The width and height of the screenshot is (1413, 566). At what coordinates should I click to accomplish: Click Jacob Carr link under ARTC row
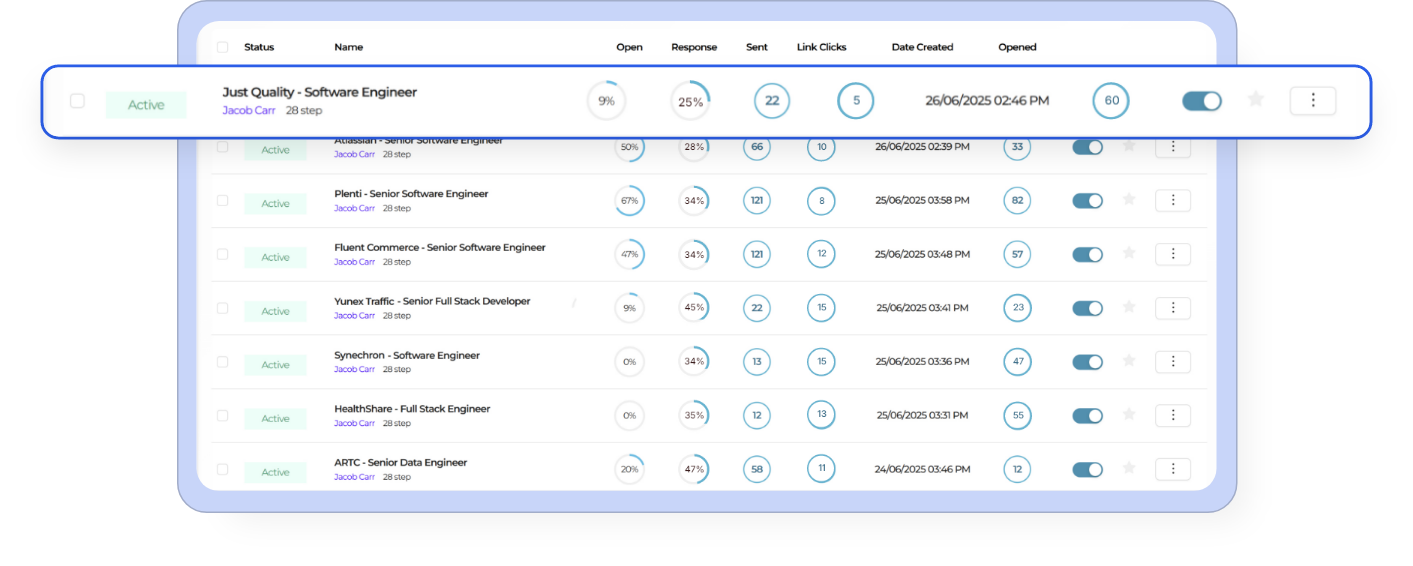click(x=354, y=477)
